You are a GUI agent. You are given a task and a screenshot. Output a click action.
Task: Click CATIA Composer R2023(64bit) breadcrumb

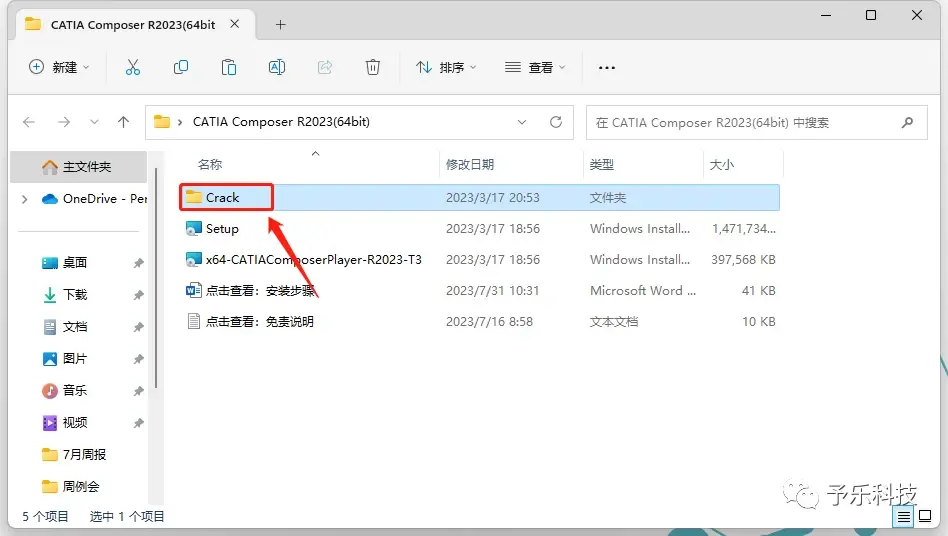tap(281, 122)
